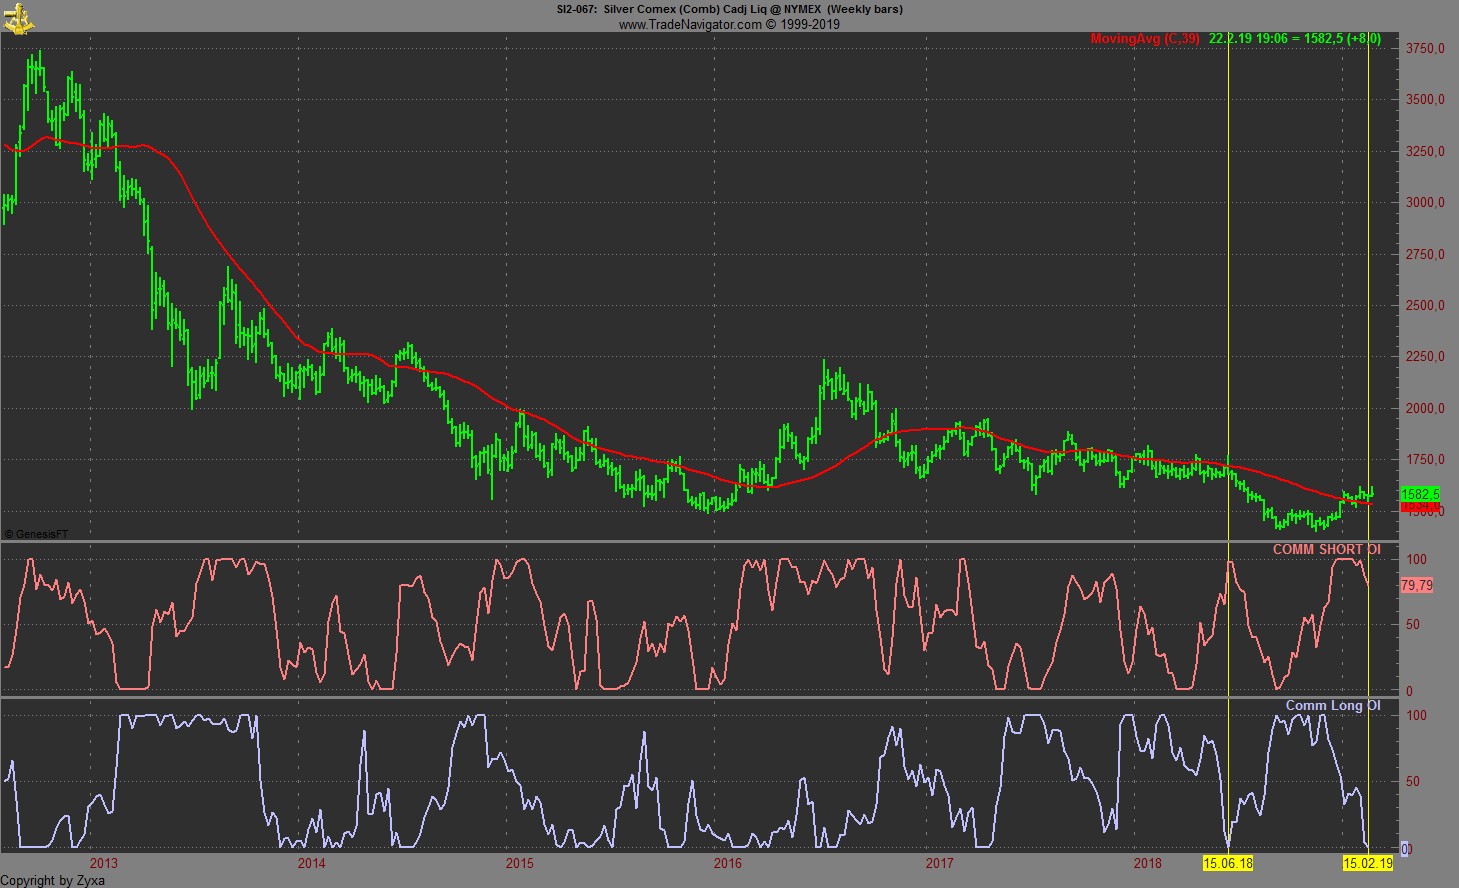Click the 2017 year label on the time axis
This screenshot has height=888, width=1459.
coord(939,864)
